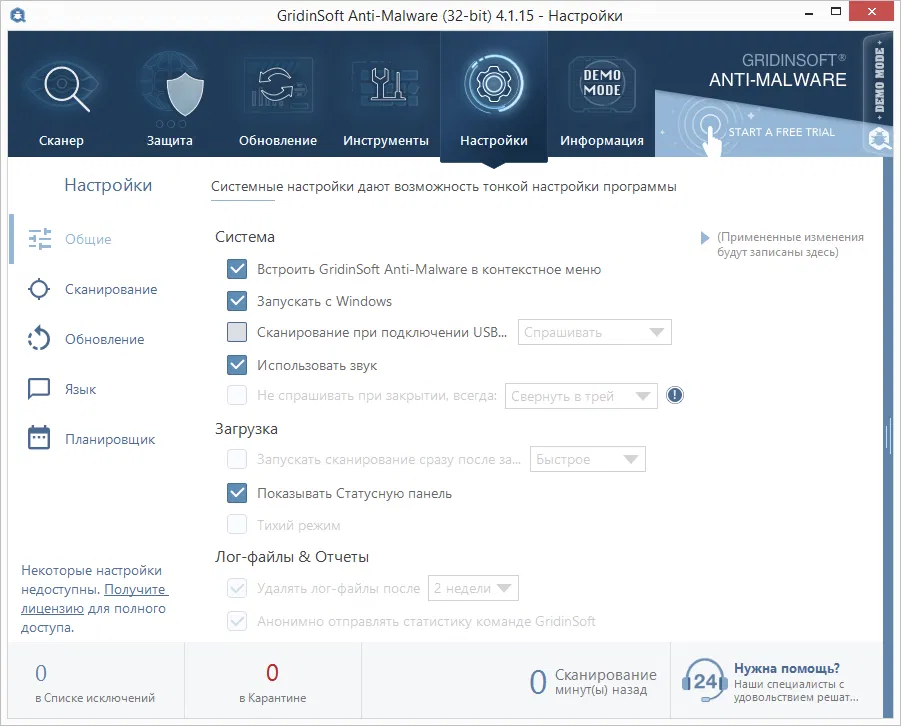Image resolution: width=901 pixels, height=726 pixels.
Task: Click the bug icon under DEMO MODE ribbon
Action: tap(879, 139)
